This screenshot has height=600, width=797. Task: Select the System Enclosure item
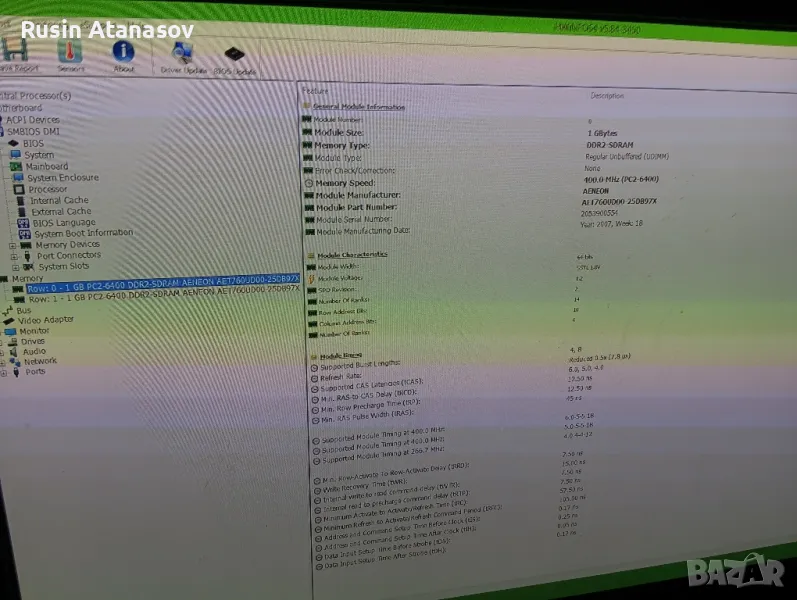click(62, 178)
